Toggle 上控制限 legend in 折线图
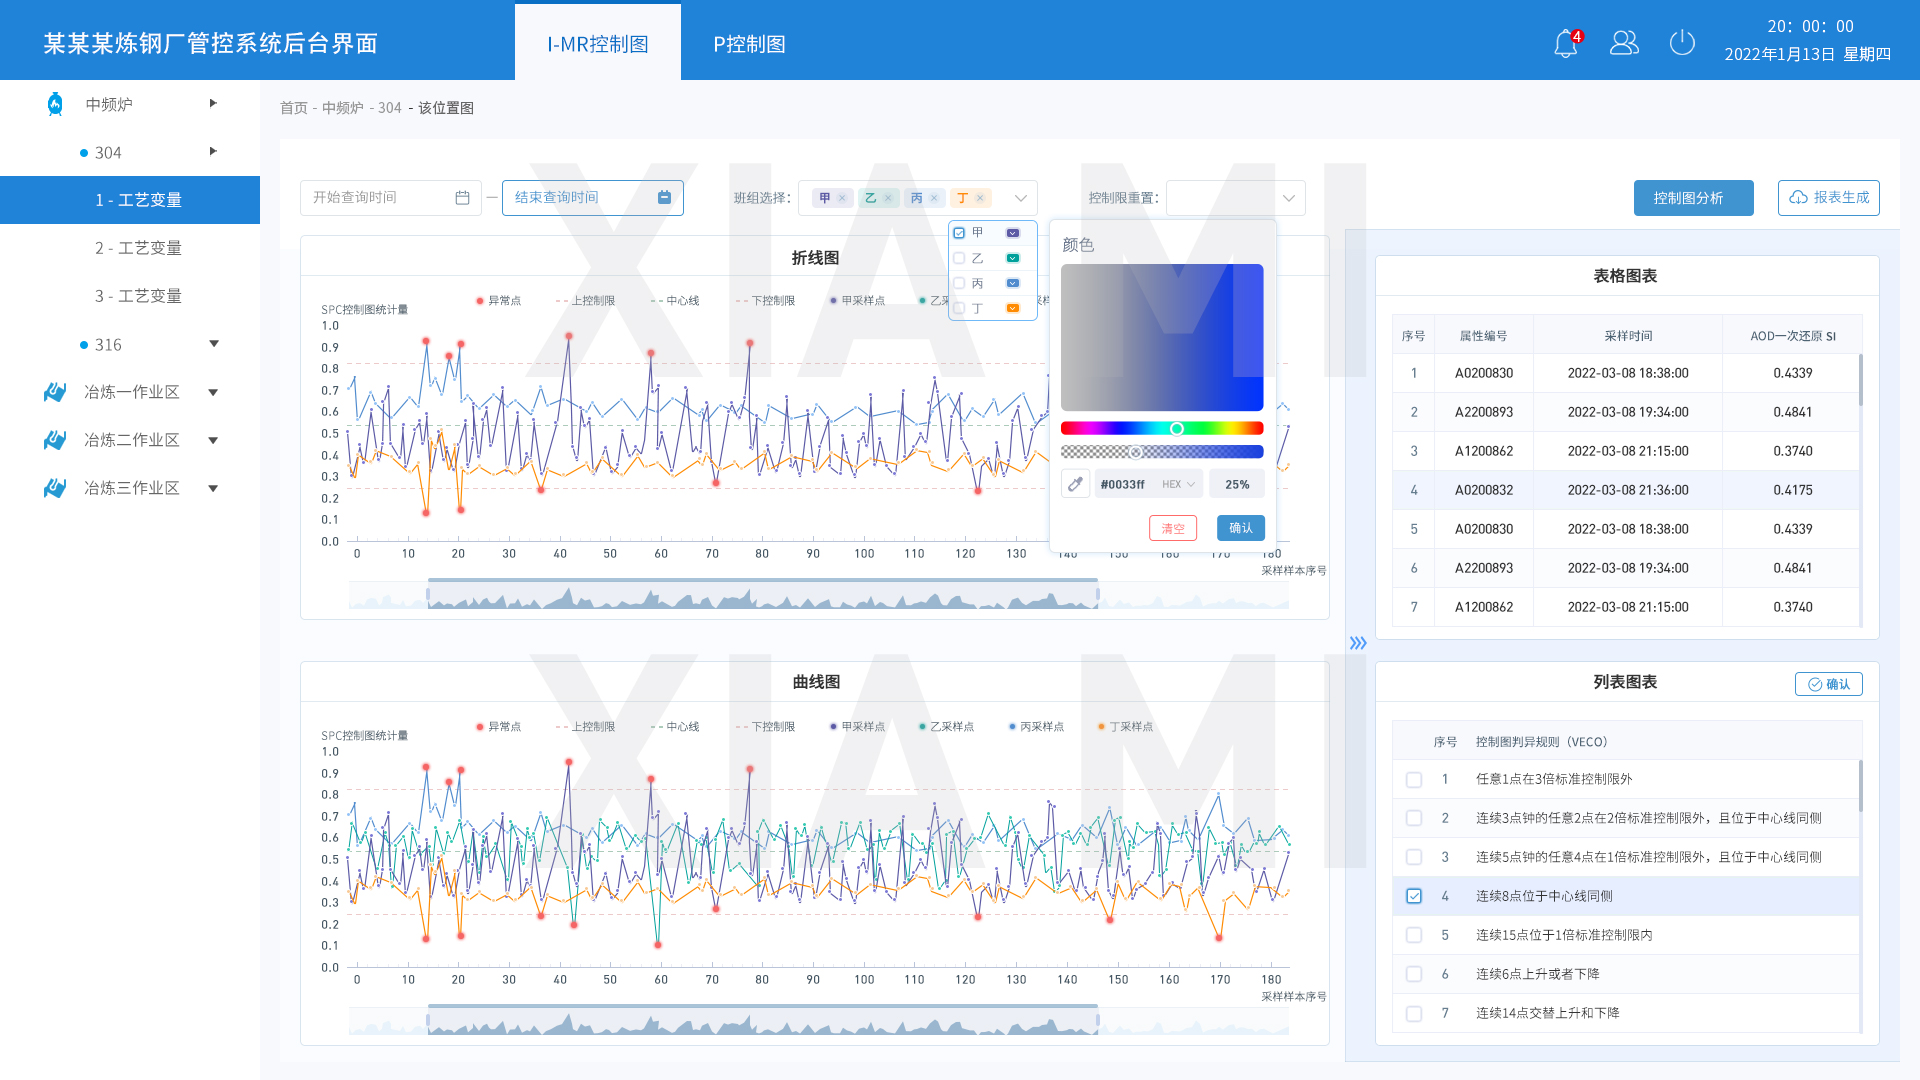 pos(585,301)
